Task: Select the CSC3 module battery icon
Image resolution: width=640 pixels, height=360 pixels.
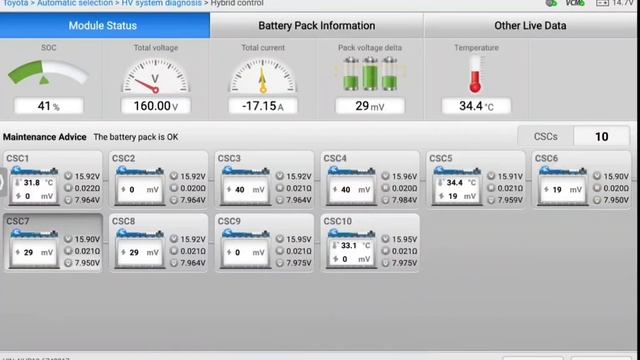Action: coord(246,186)
